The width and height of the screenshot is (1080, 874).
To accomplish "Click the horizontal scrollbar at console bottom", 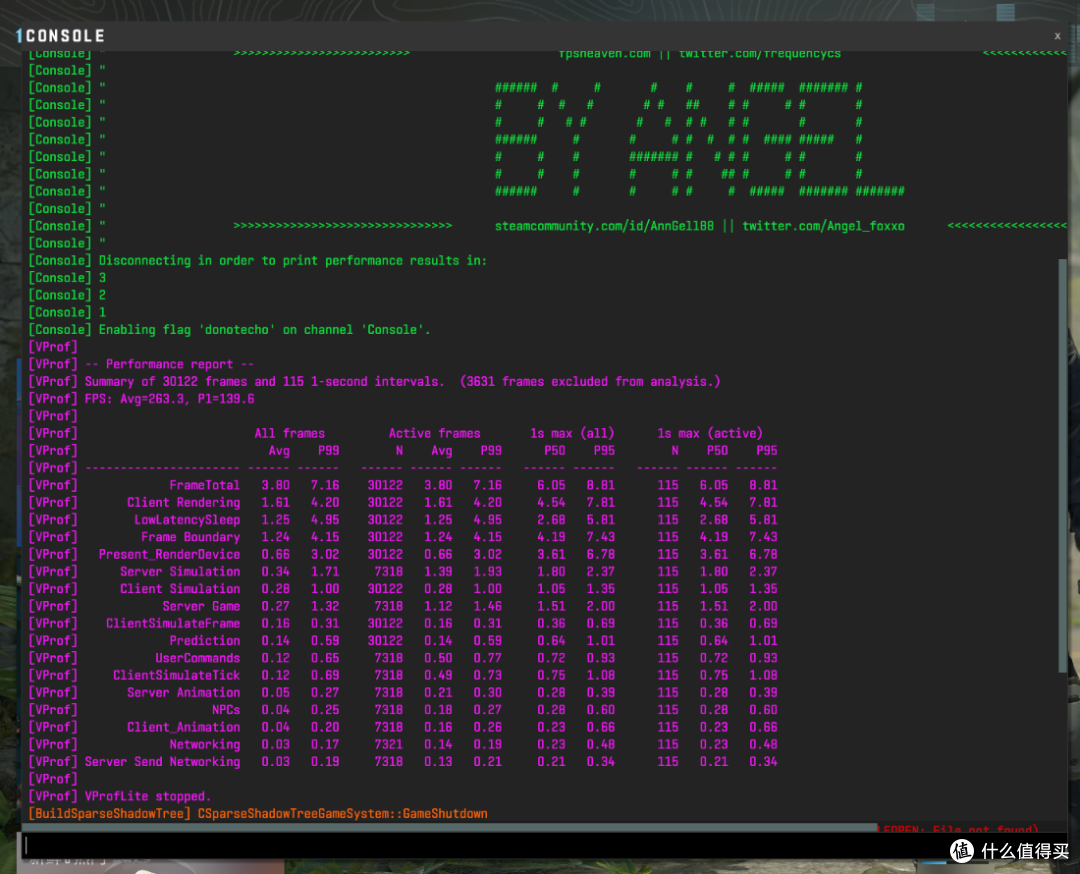I will (450, 826).
